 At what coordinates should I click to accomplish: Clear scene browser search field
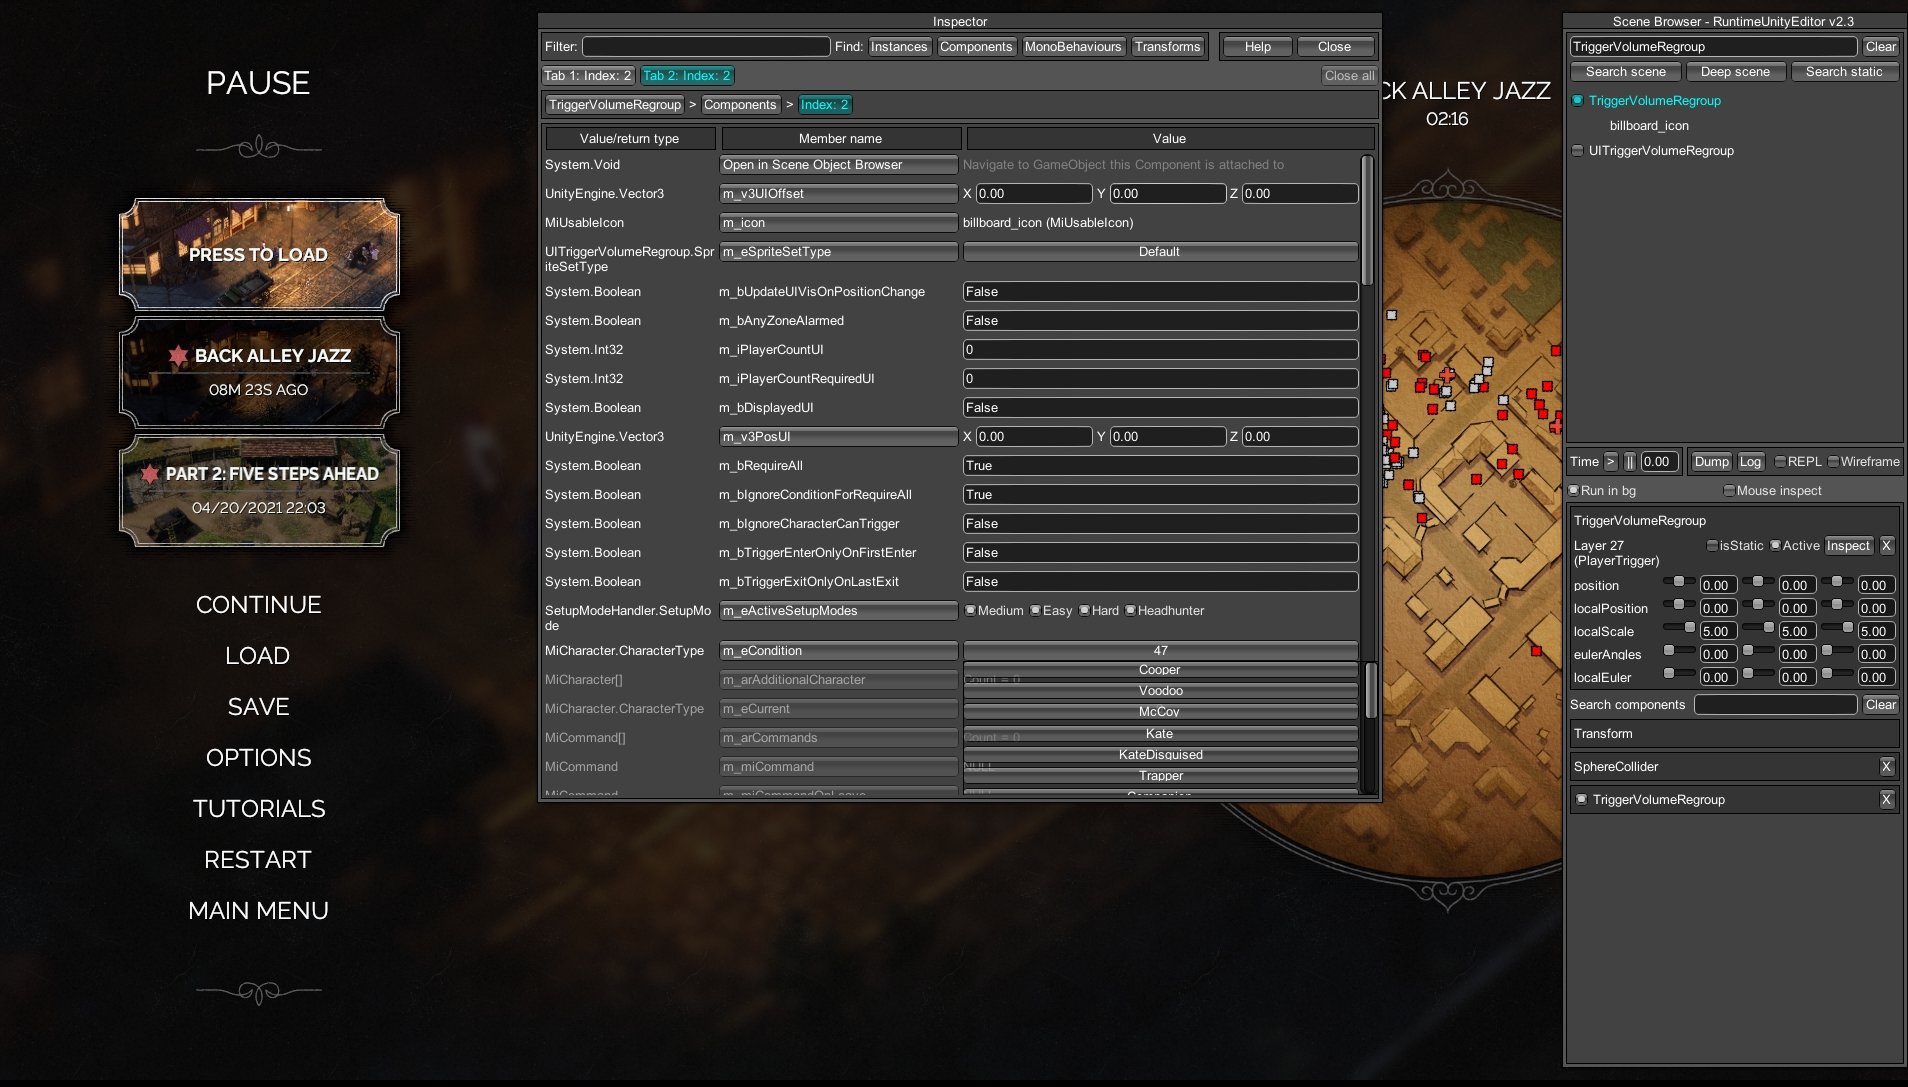point(1880,46)
